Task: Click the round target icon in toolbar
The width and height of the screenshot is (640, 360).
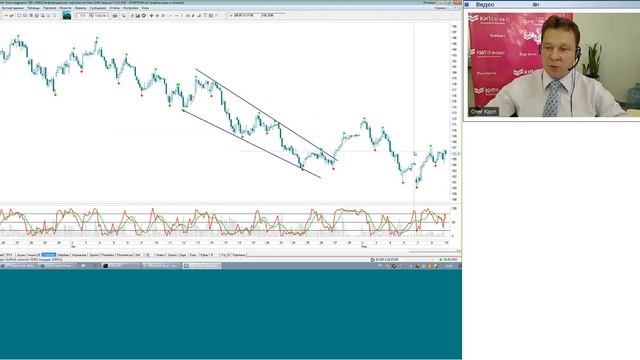Action: point(144,16)
